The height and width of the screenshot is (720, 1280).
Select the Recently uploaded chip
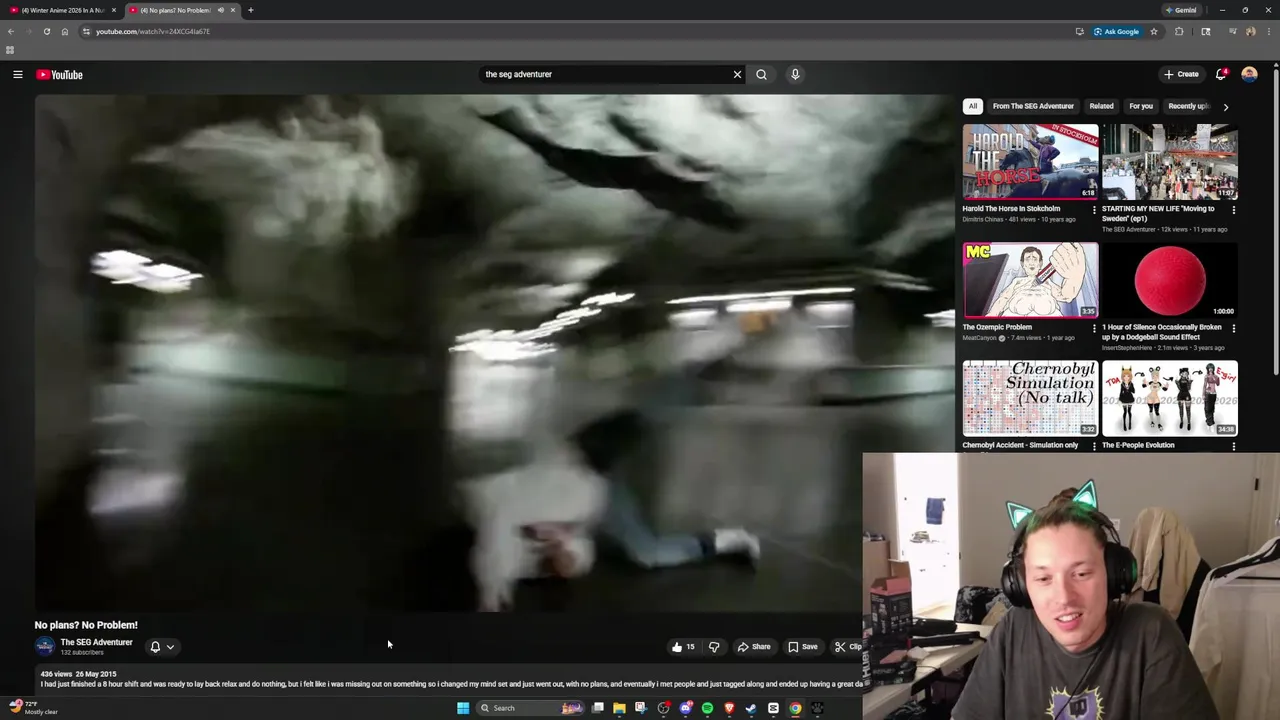(1188, 106)
